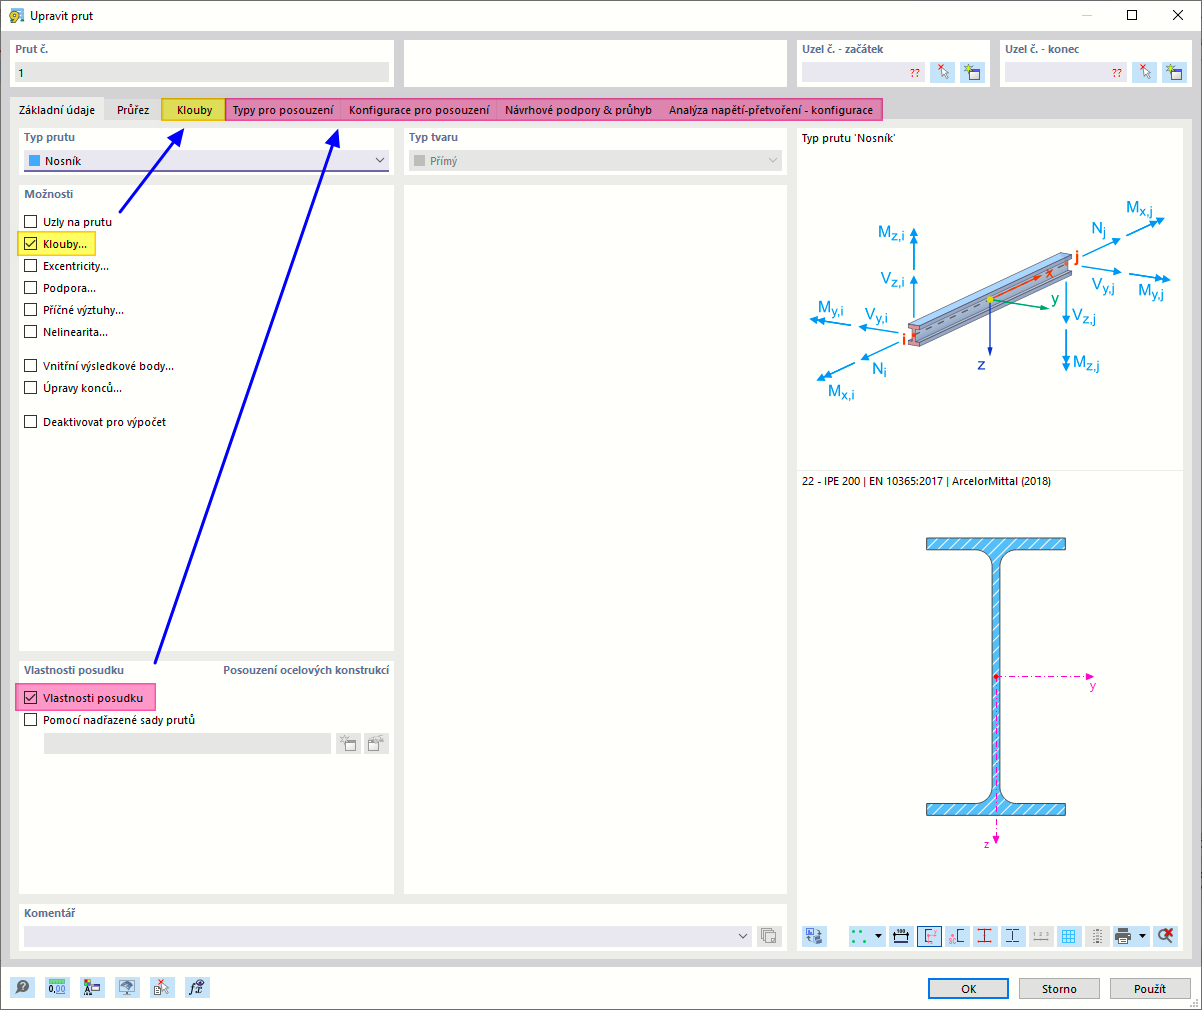Viewport: 1202px width, 1010px height.
Task: Open 'Návrhové podpory & průhyb' tab
Action: click(578, 110)
